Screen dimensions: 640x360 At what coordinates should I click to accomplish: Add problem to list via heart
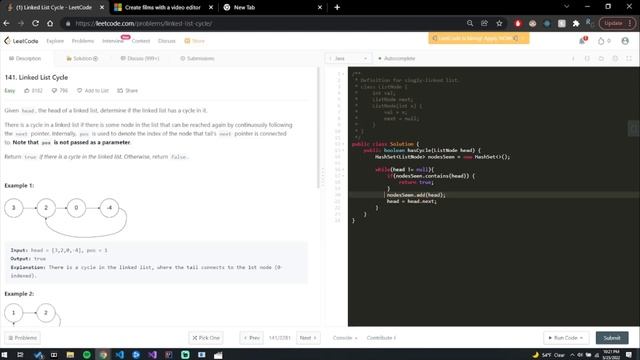80,91
